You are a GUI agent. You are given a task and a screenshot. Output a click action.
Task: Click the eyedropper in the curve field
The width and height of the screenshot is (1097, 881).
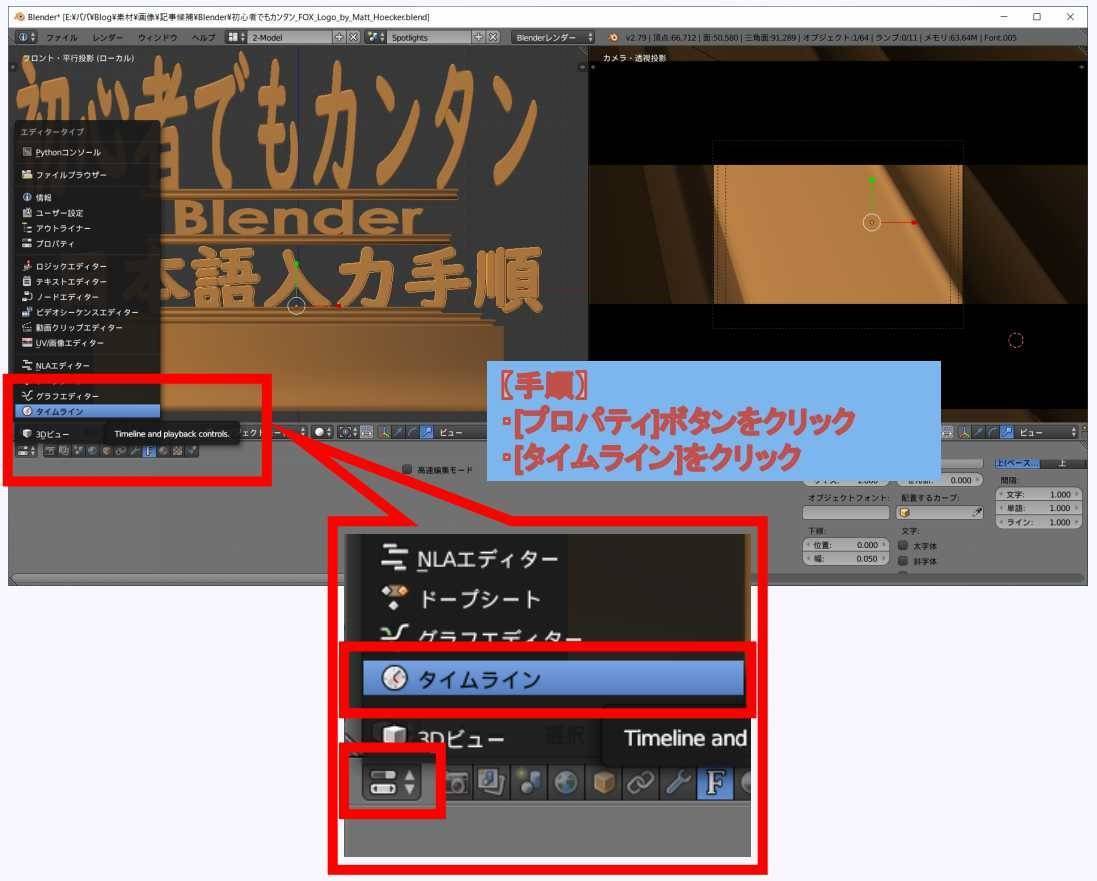(x=977, y=512)
